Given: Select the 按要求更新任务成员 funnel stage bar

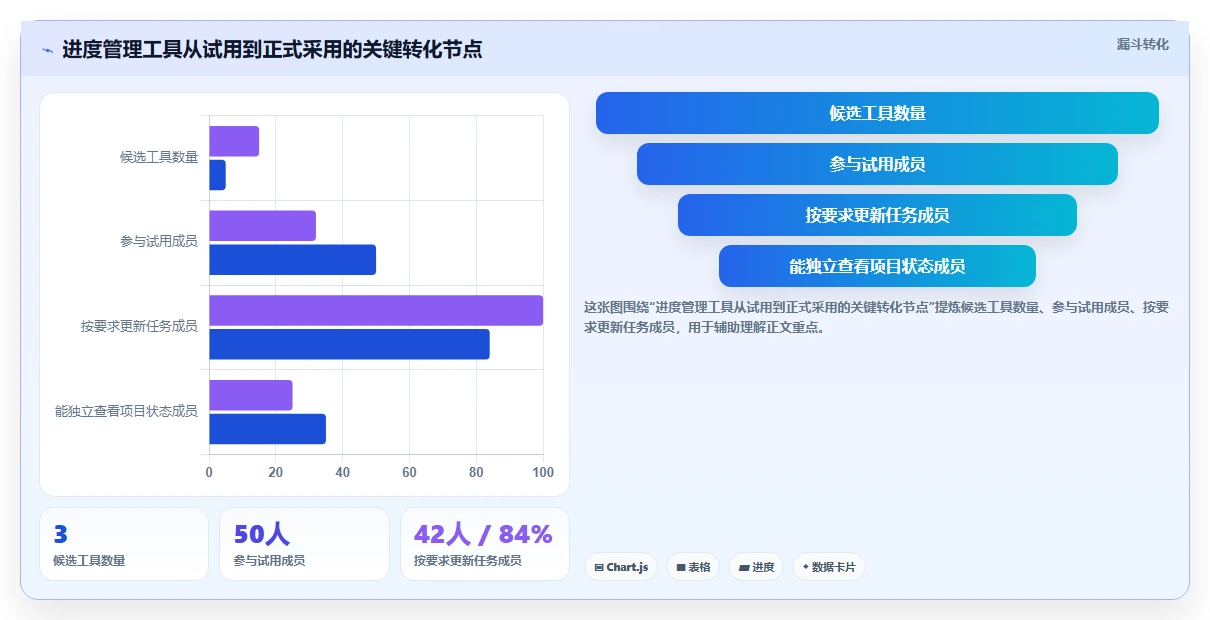Looking at the screenshot, I should (x=877, y=215).
